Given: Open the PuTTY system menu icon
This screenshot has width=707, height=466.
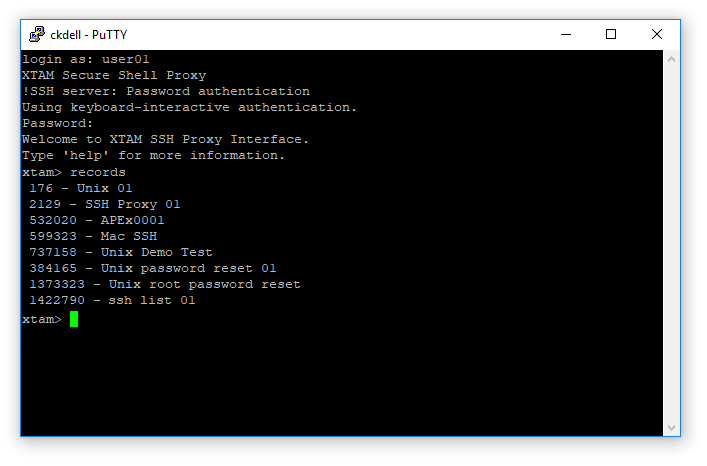Looking at the screenshot, I should pyautogui.click(x=36, y=34).
